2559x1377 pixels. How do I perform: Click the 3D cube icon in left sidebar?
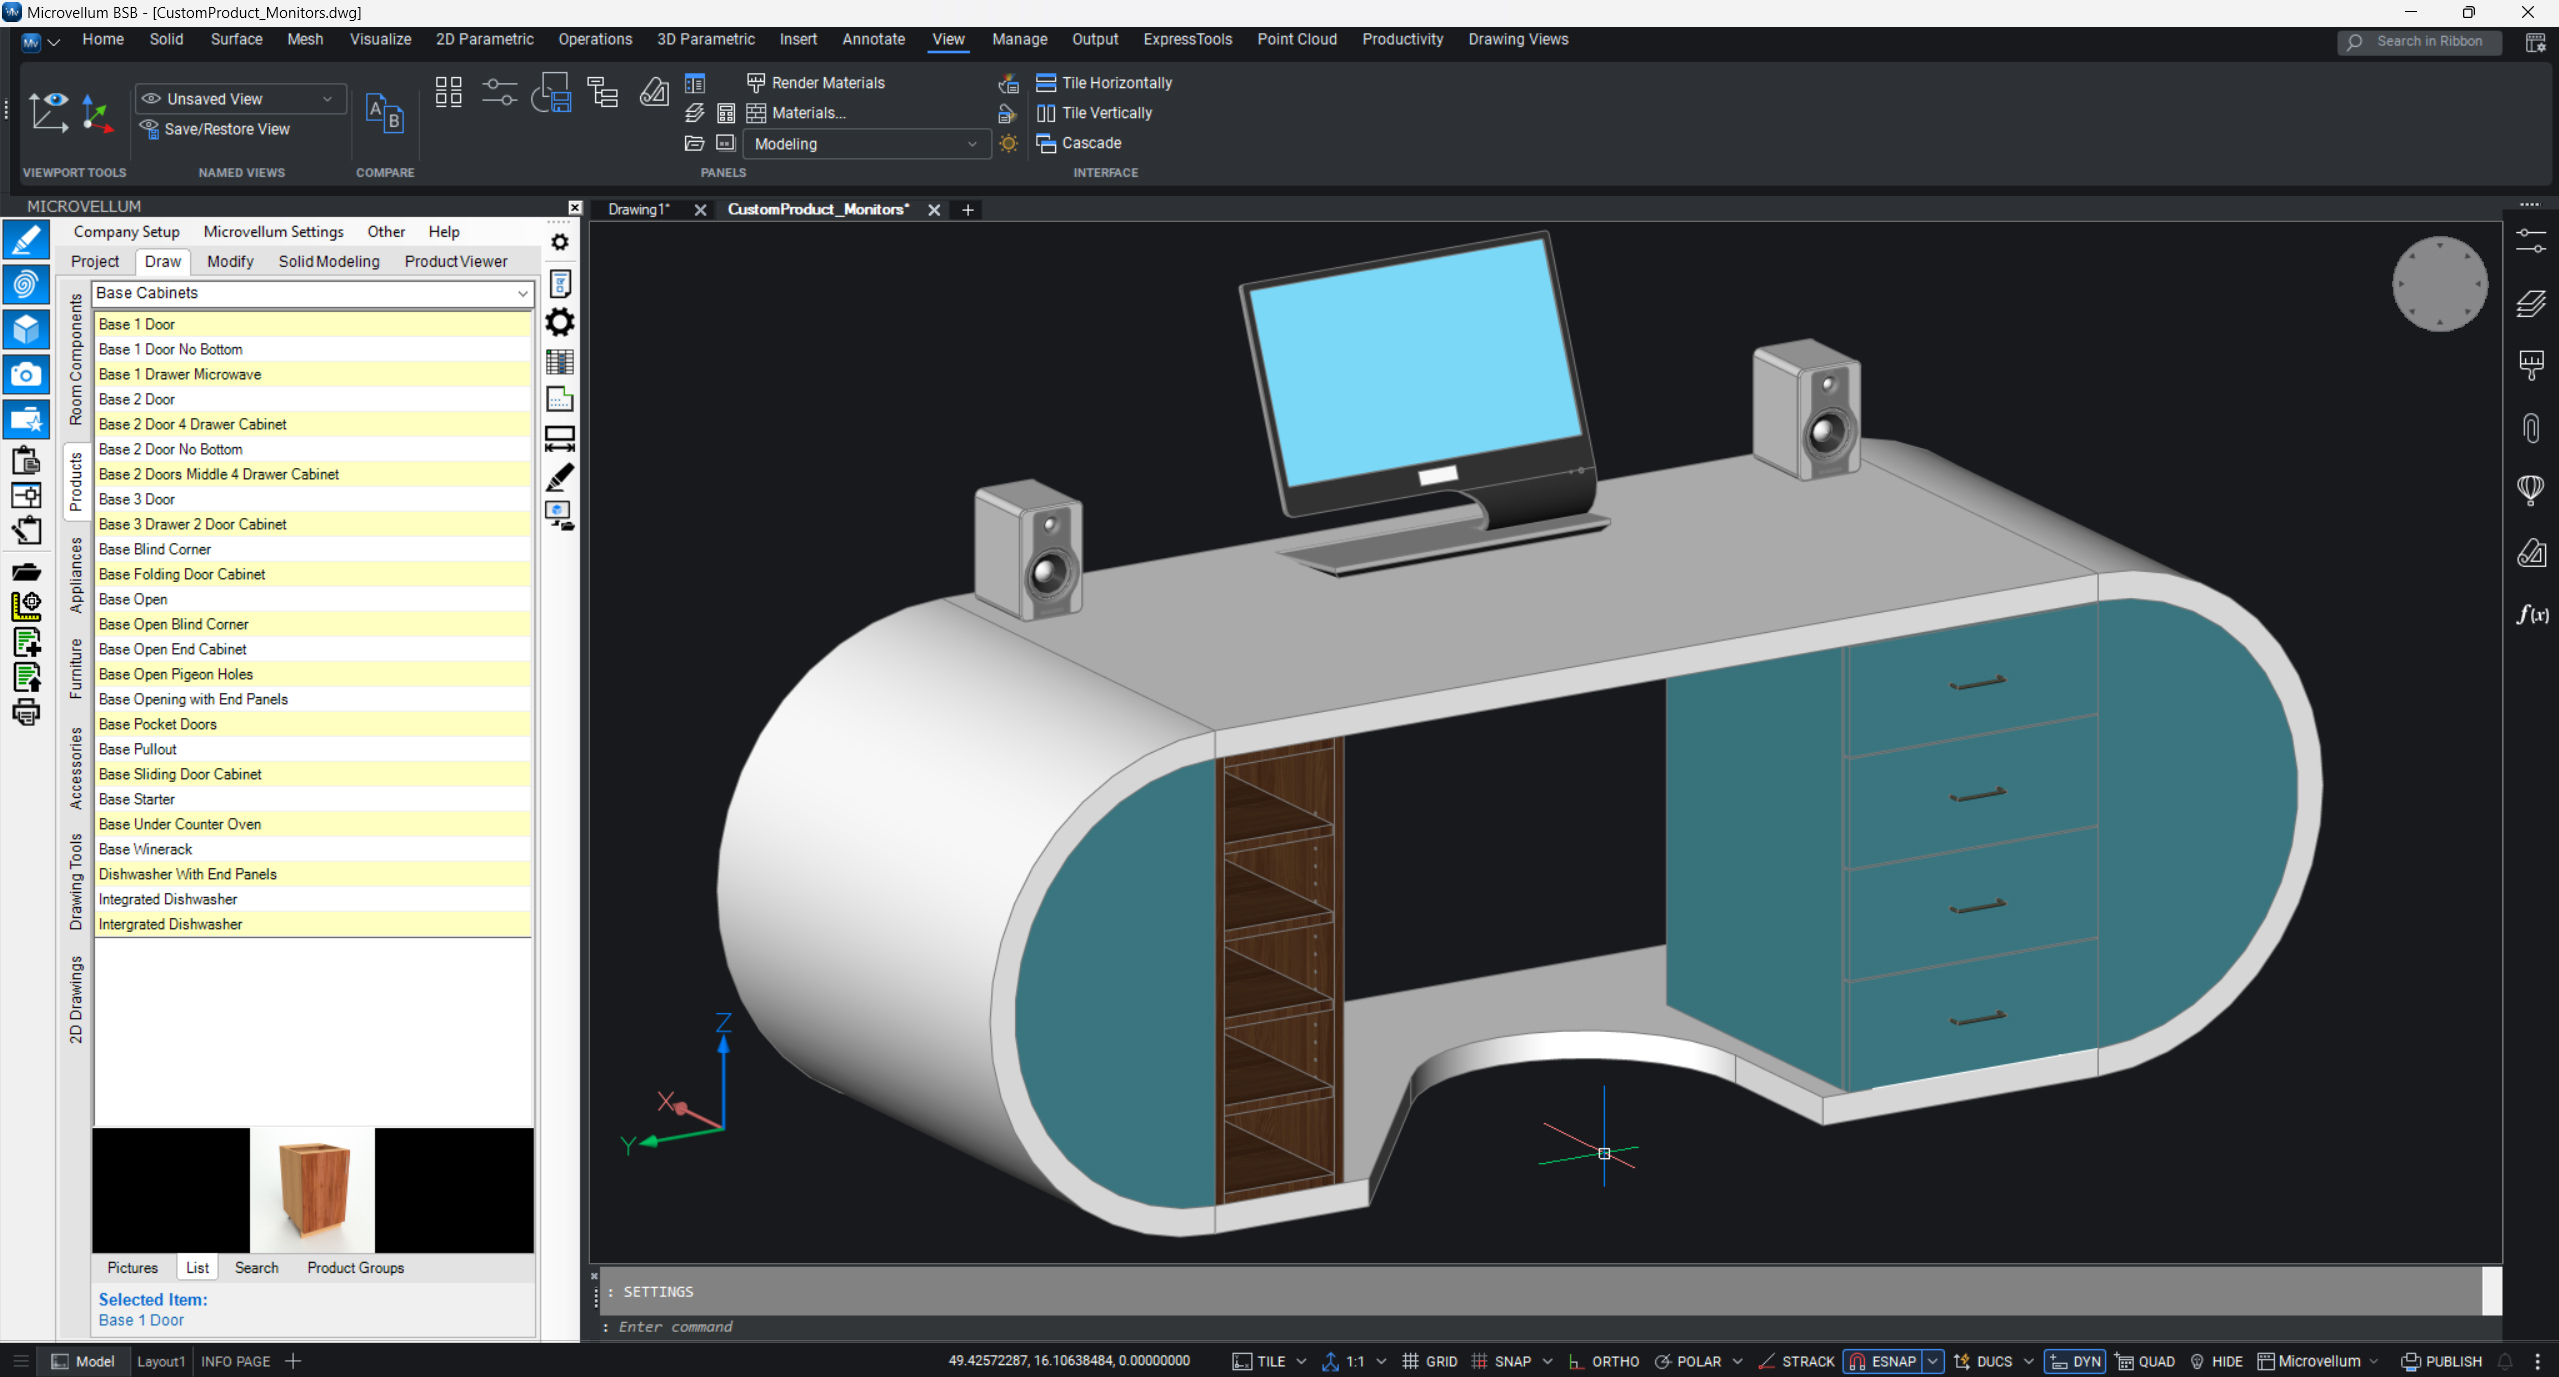coord(26,329)
